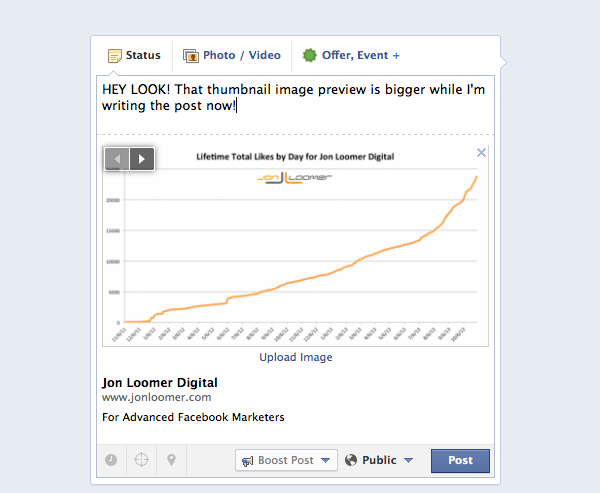This screenshot has width=600, height=493.
Task: Click the Upload Image link
Action: (296, 357)
